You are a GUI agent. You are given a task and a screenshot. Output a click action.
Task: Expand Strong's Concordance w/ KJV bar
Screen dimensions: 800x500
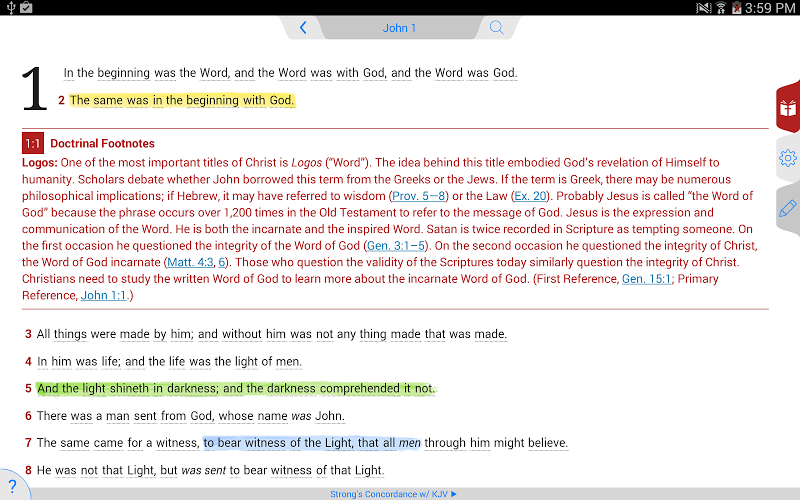coord(393,494)
